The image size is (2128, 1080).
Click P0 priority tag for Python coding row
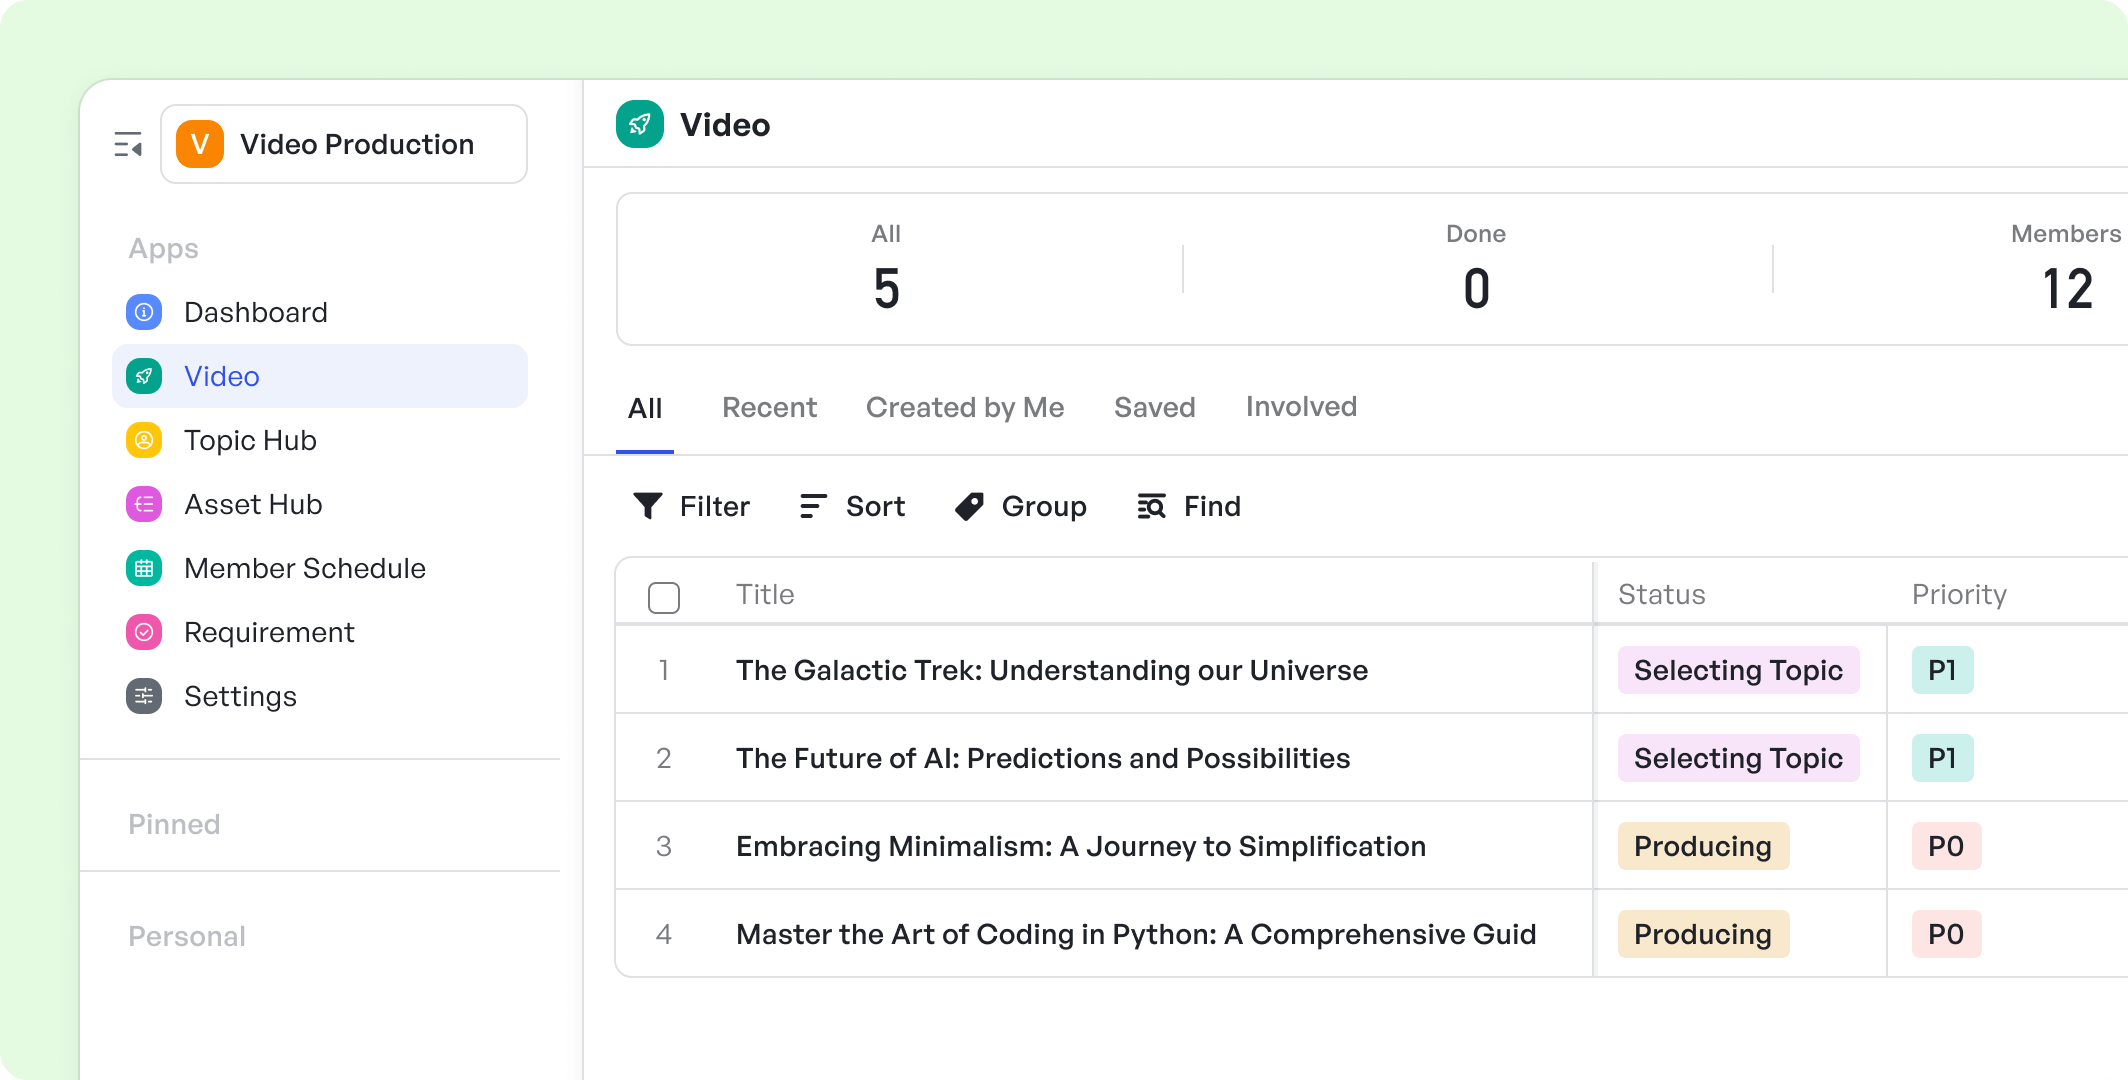1946,934
